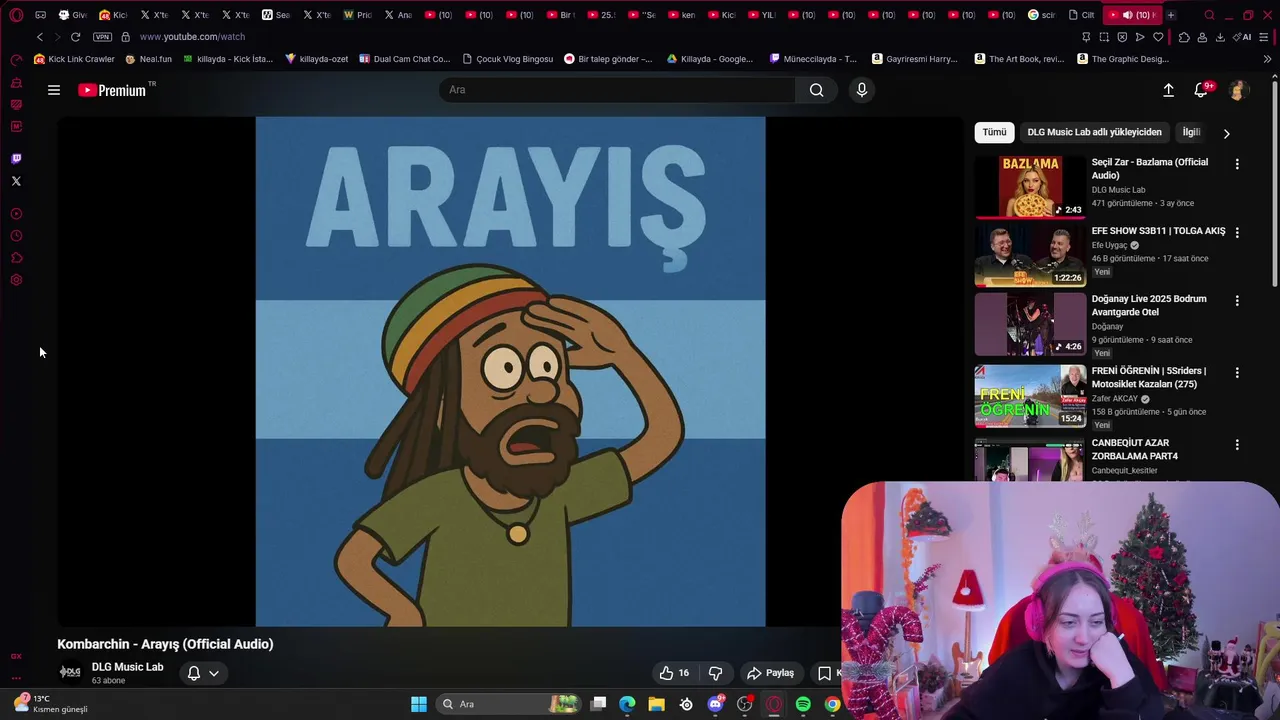Open options for CANBEQİUT AZAR video

click(x=1237, y=444)
